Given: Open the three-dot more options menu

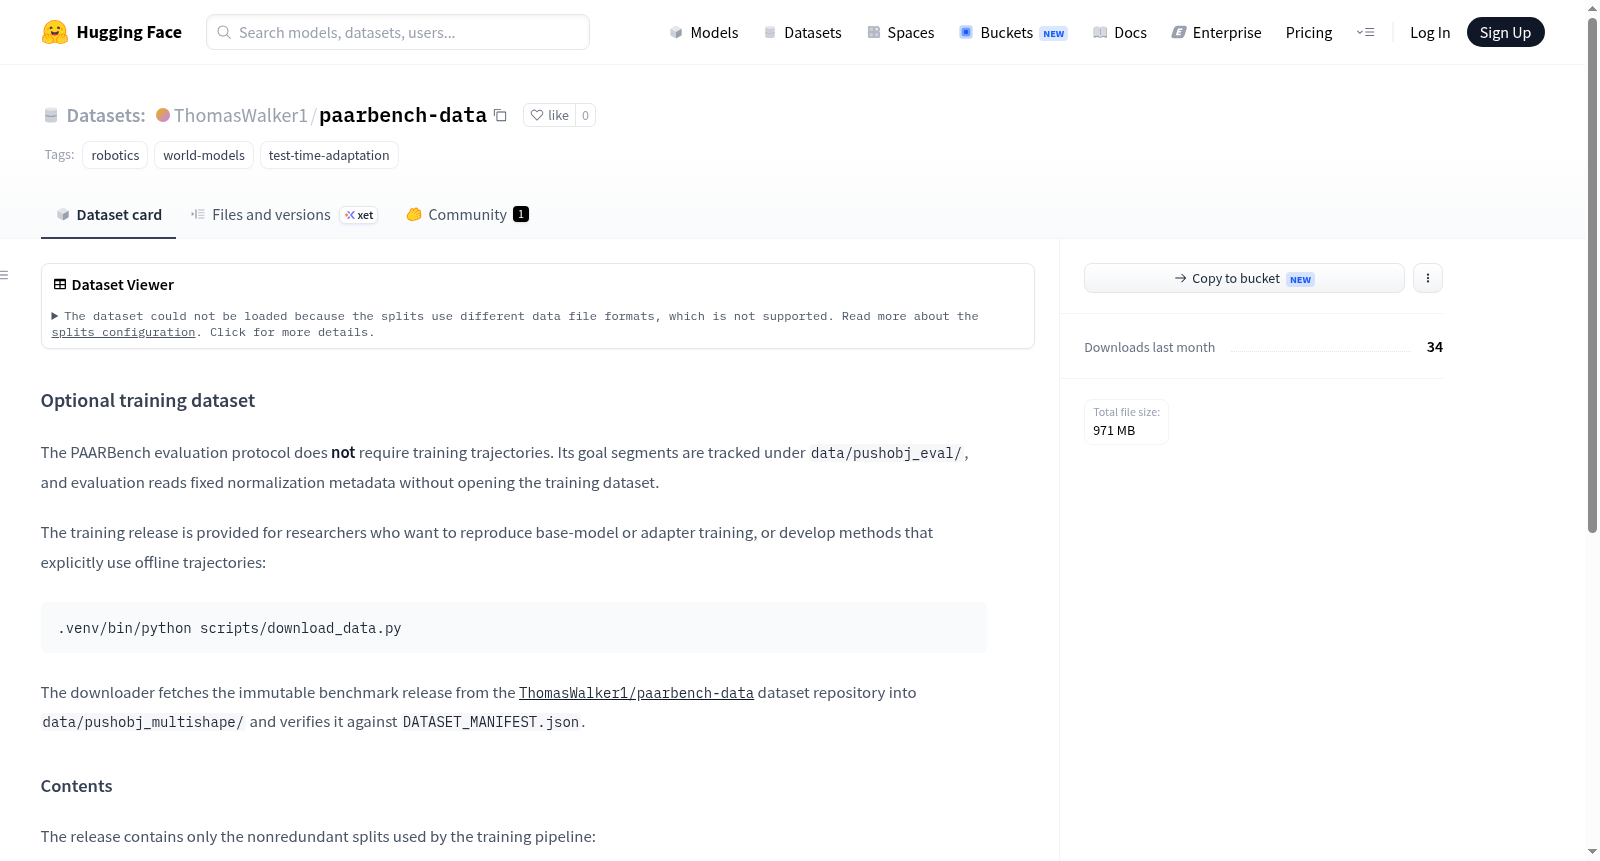Looking at the screenshot, I should [1428, 278].
